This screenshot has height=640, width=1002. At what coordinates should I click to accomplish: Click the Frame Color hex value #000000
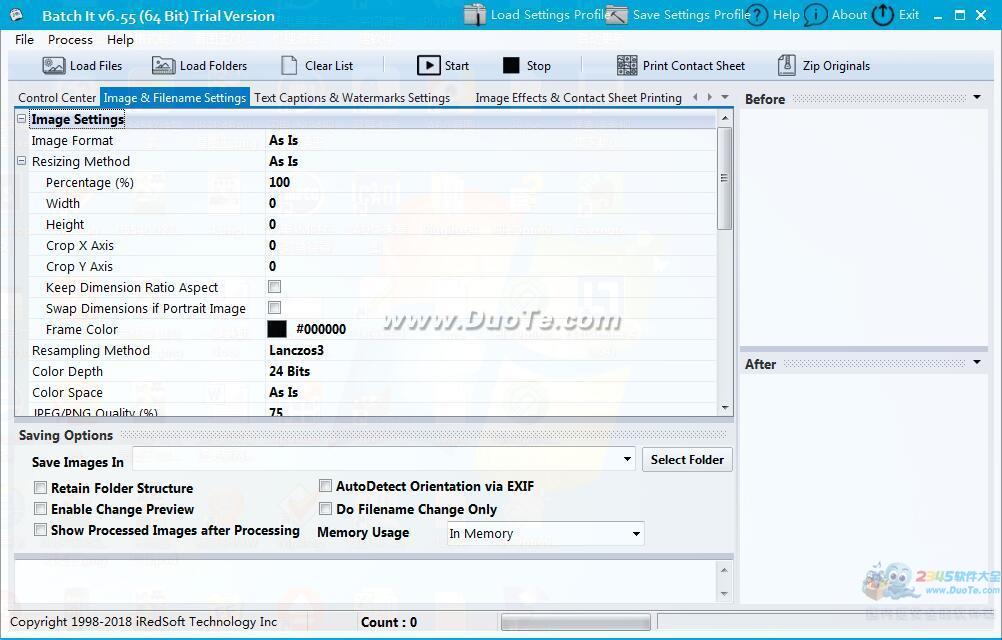click(x=321, y=329)
